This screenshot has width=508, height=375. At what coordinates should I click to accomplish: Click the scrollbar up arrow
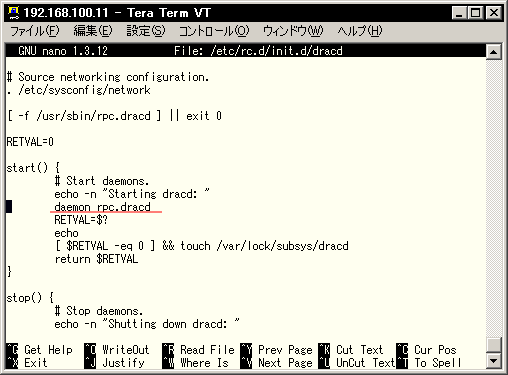click(494, 52)
